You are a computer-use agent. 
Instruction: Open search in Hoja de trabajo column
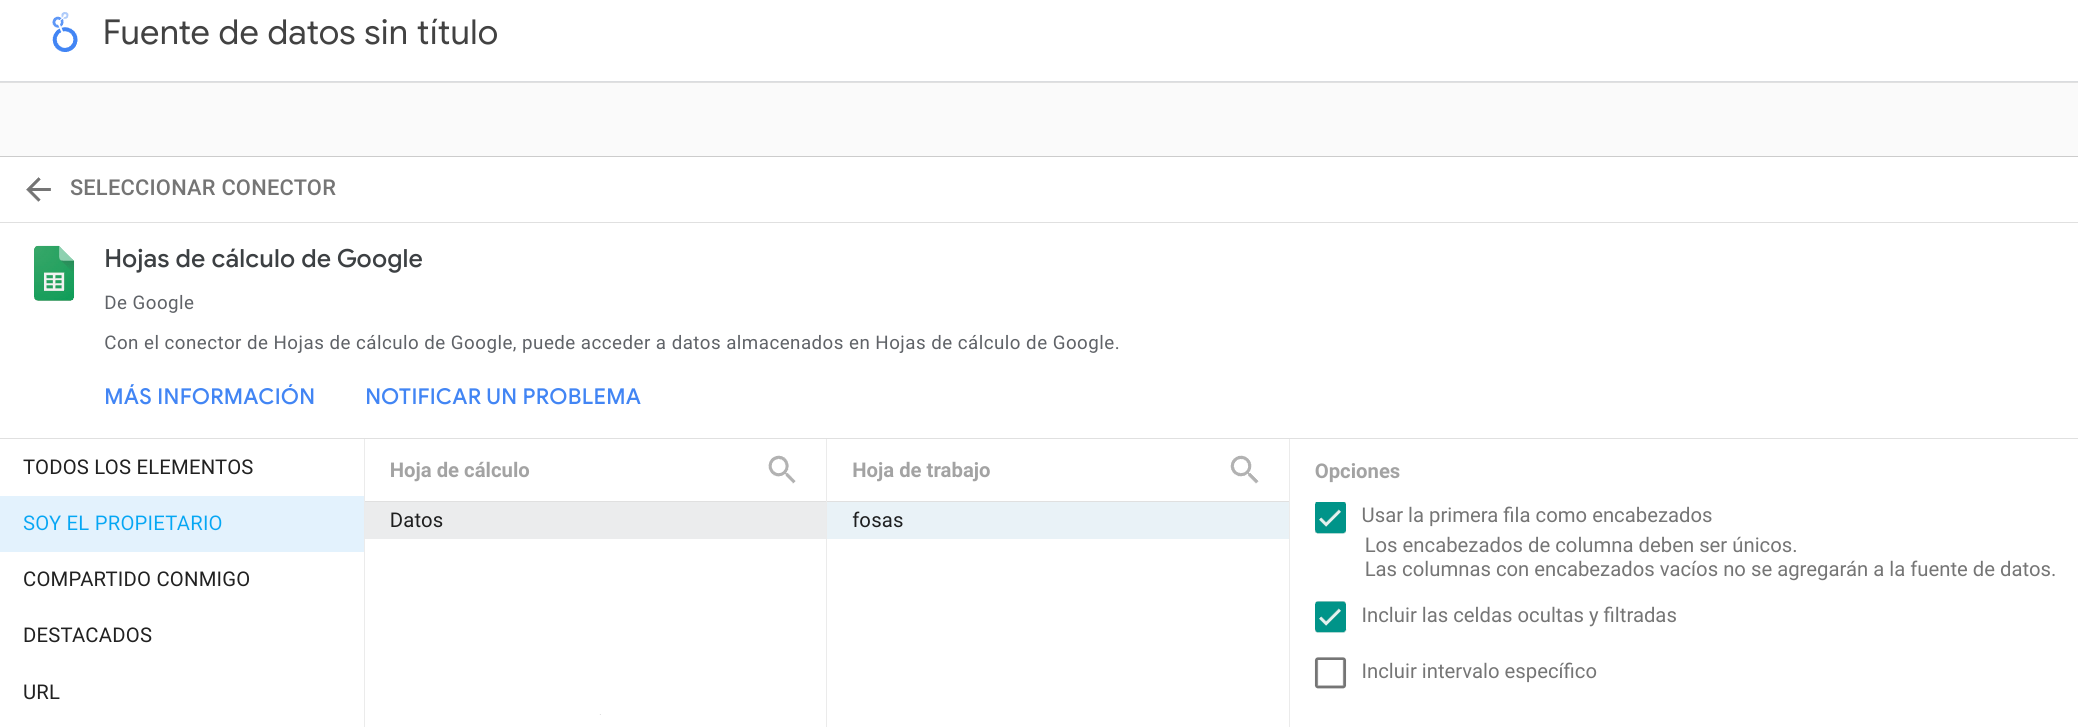(x=1244, y=469)
